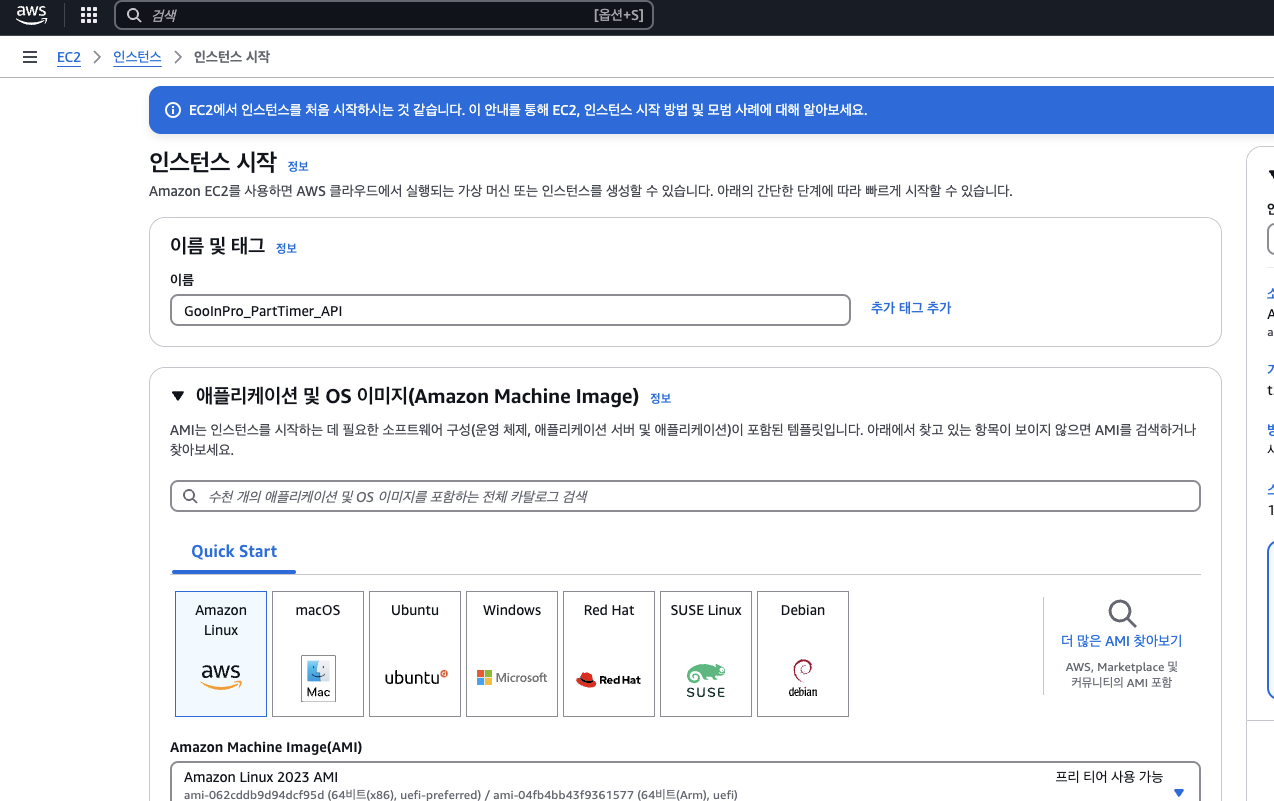1274x801 pixels.
Task: Go to the EC2 breadcrumb link
Action: (x=69, y=57)
